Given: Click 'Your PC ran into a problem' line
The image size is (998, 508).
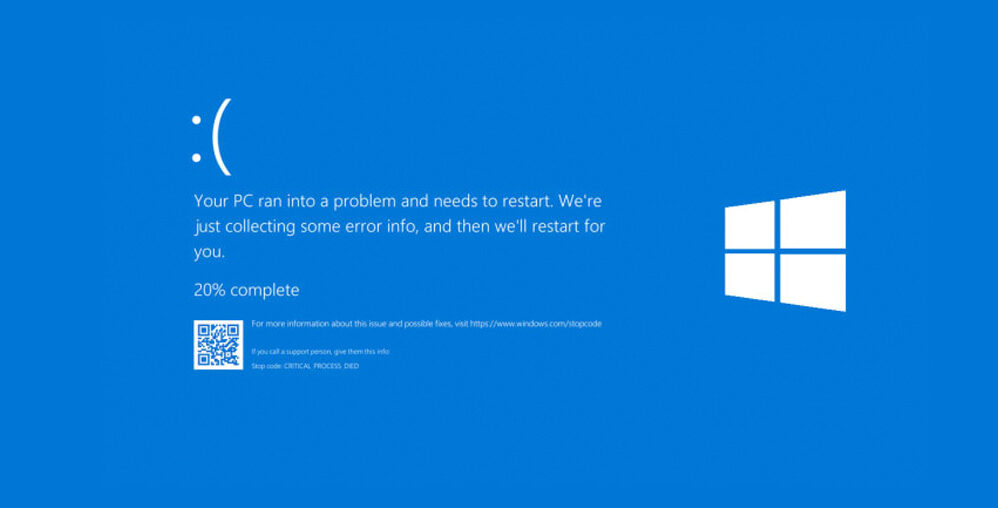Looking at the screenshot, I should click(x=398, y=201).
